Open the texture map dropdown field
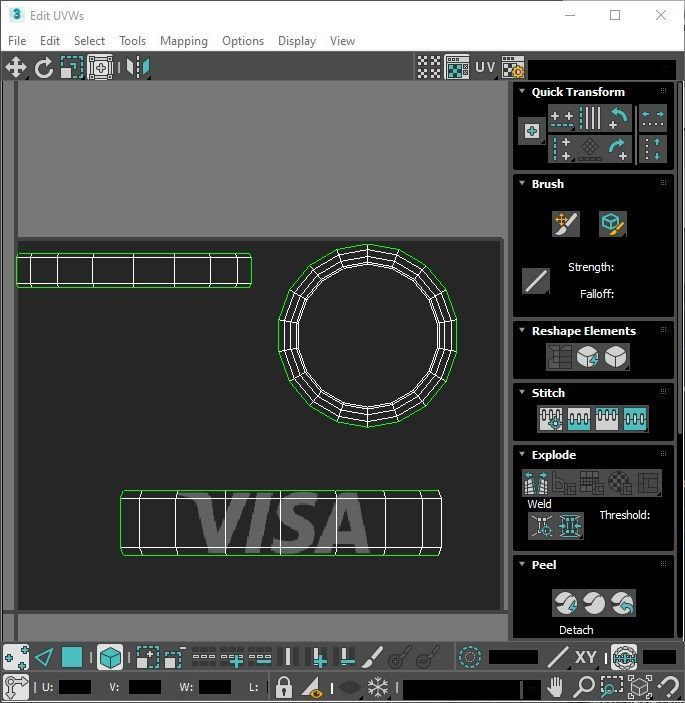685x703 pixels. pyautogui.click(x=602, y=69)
